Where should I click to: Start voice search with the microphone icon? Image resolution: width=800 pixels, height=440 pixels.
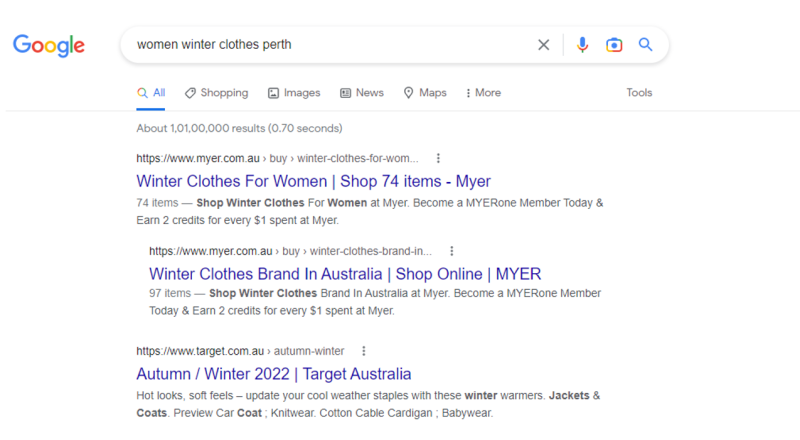click(x=582, y=45)
